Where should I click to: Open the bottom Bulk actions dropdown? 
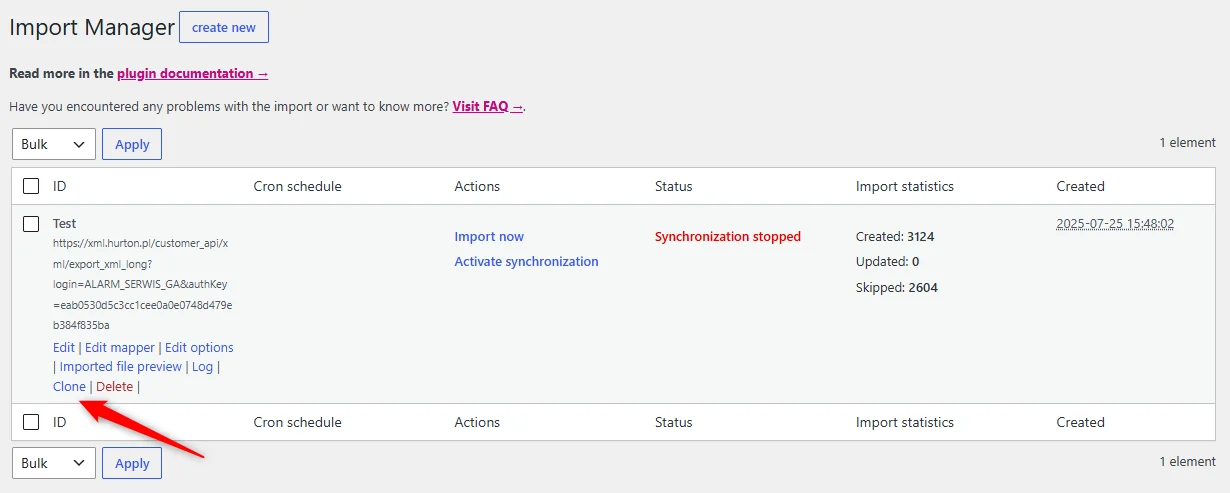54,463
